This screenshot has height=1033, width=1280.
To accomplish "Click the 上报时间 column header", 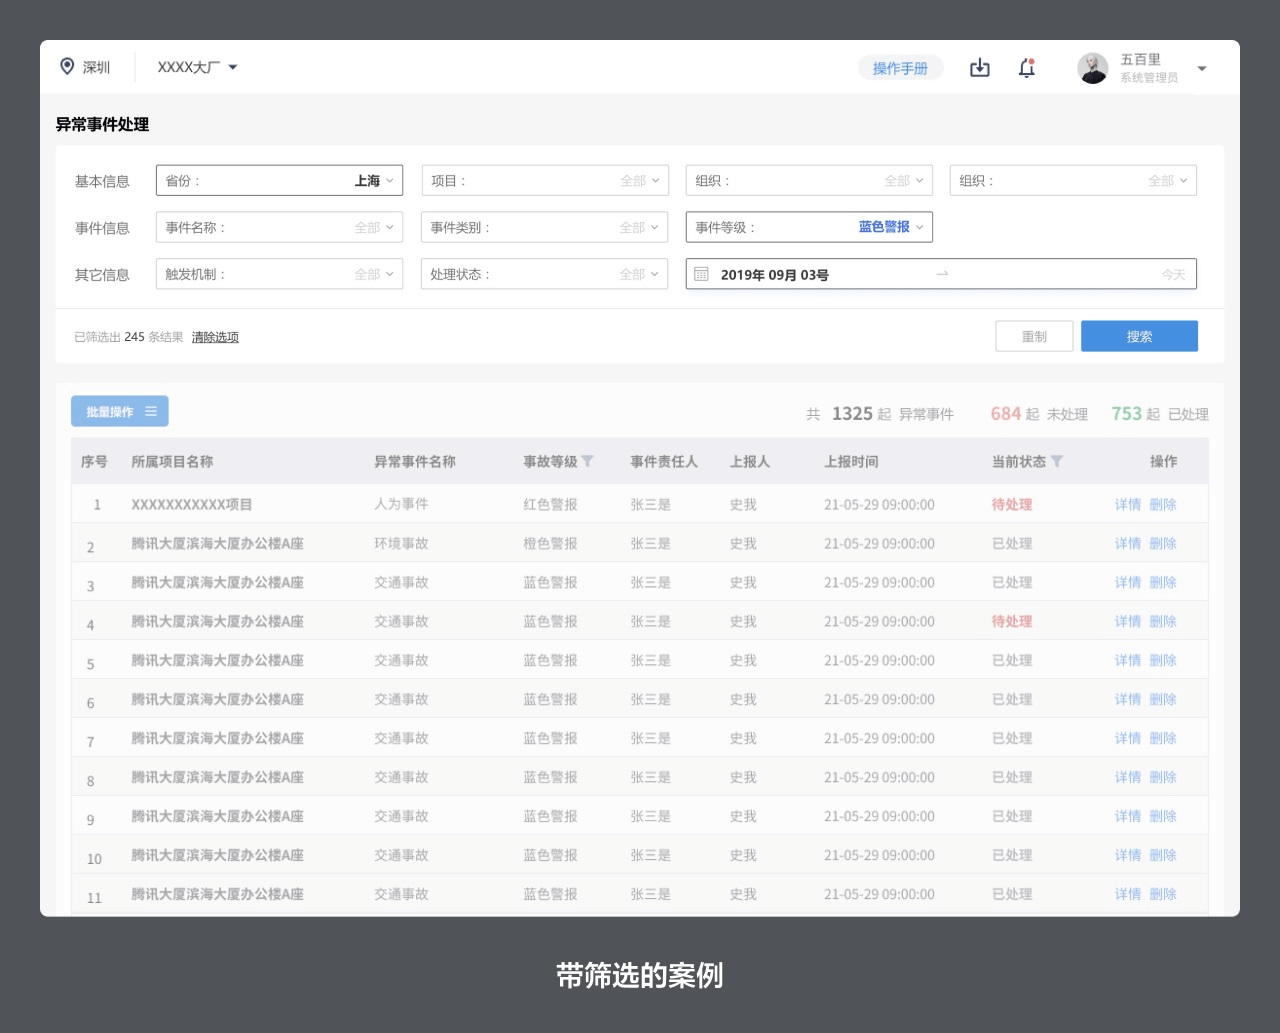I will tap(851, 462).
